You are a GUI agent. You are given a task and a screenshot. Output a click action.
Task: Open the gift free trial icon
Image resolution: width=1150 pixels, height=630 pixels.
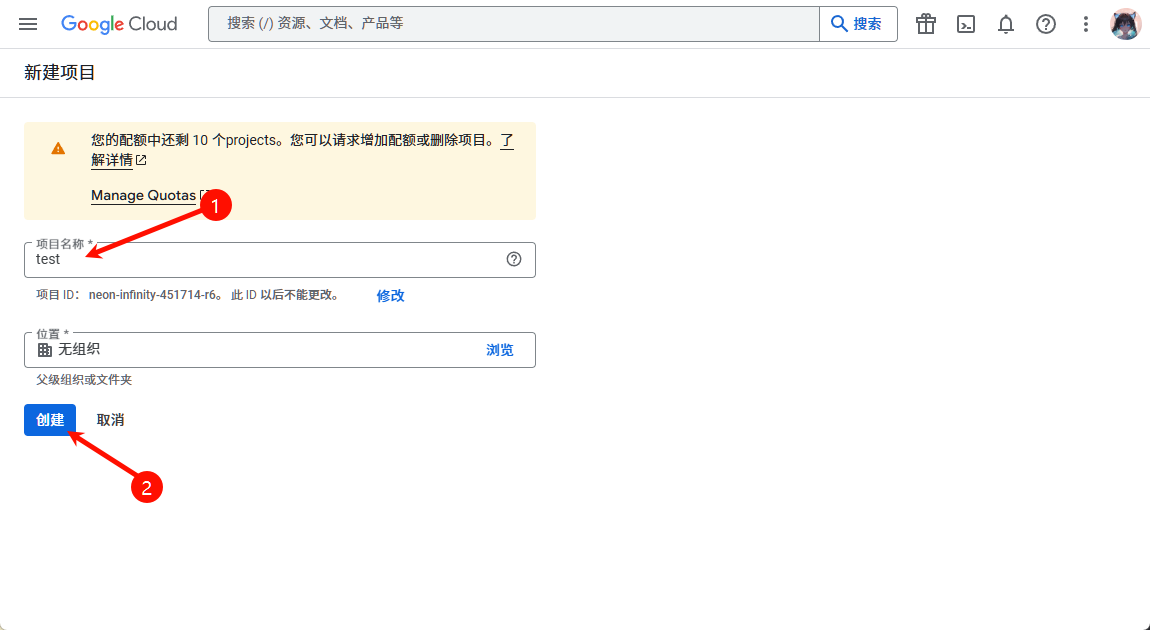point(926,24)
